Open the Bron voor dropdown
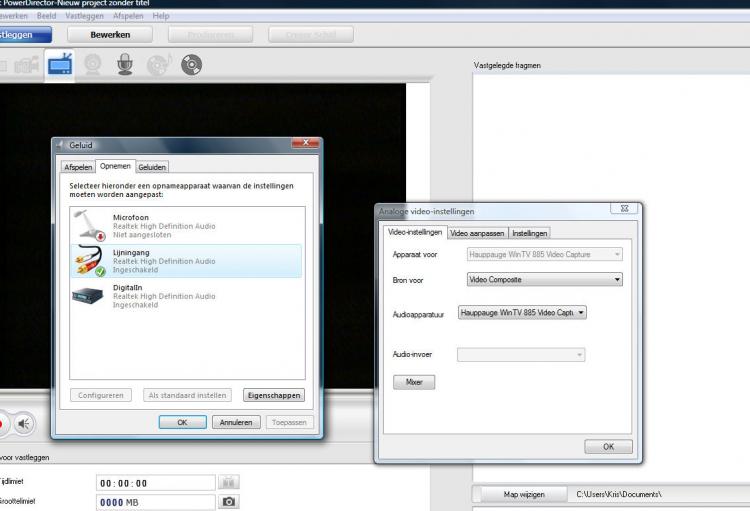The height and width of the screenshot is (511, 750). click(x=545, y=280)
